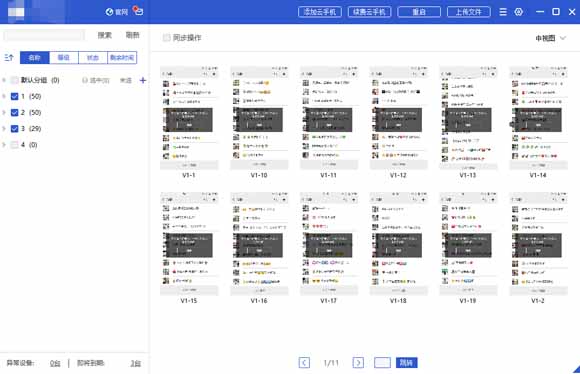Image resolution: width=580 pixels, height=374 pixels.
Task: Uncheck group 1 (50) checkbox
Action: (x=14, y=97)
